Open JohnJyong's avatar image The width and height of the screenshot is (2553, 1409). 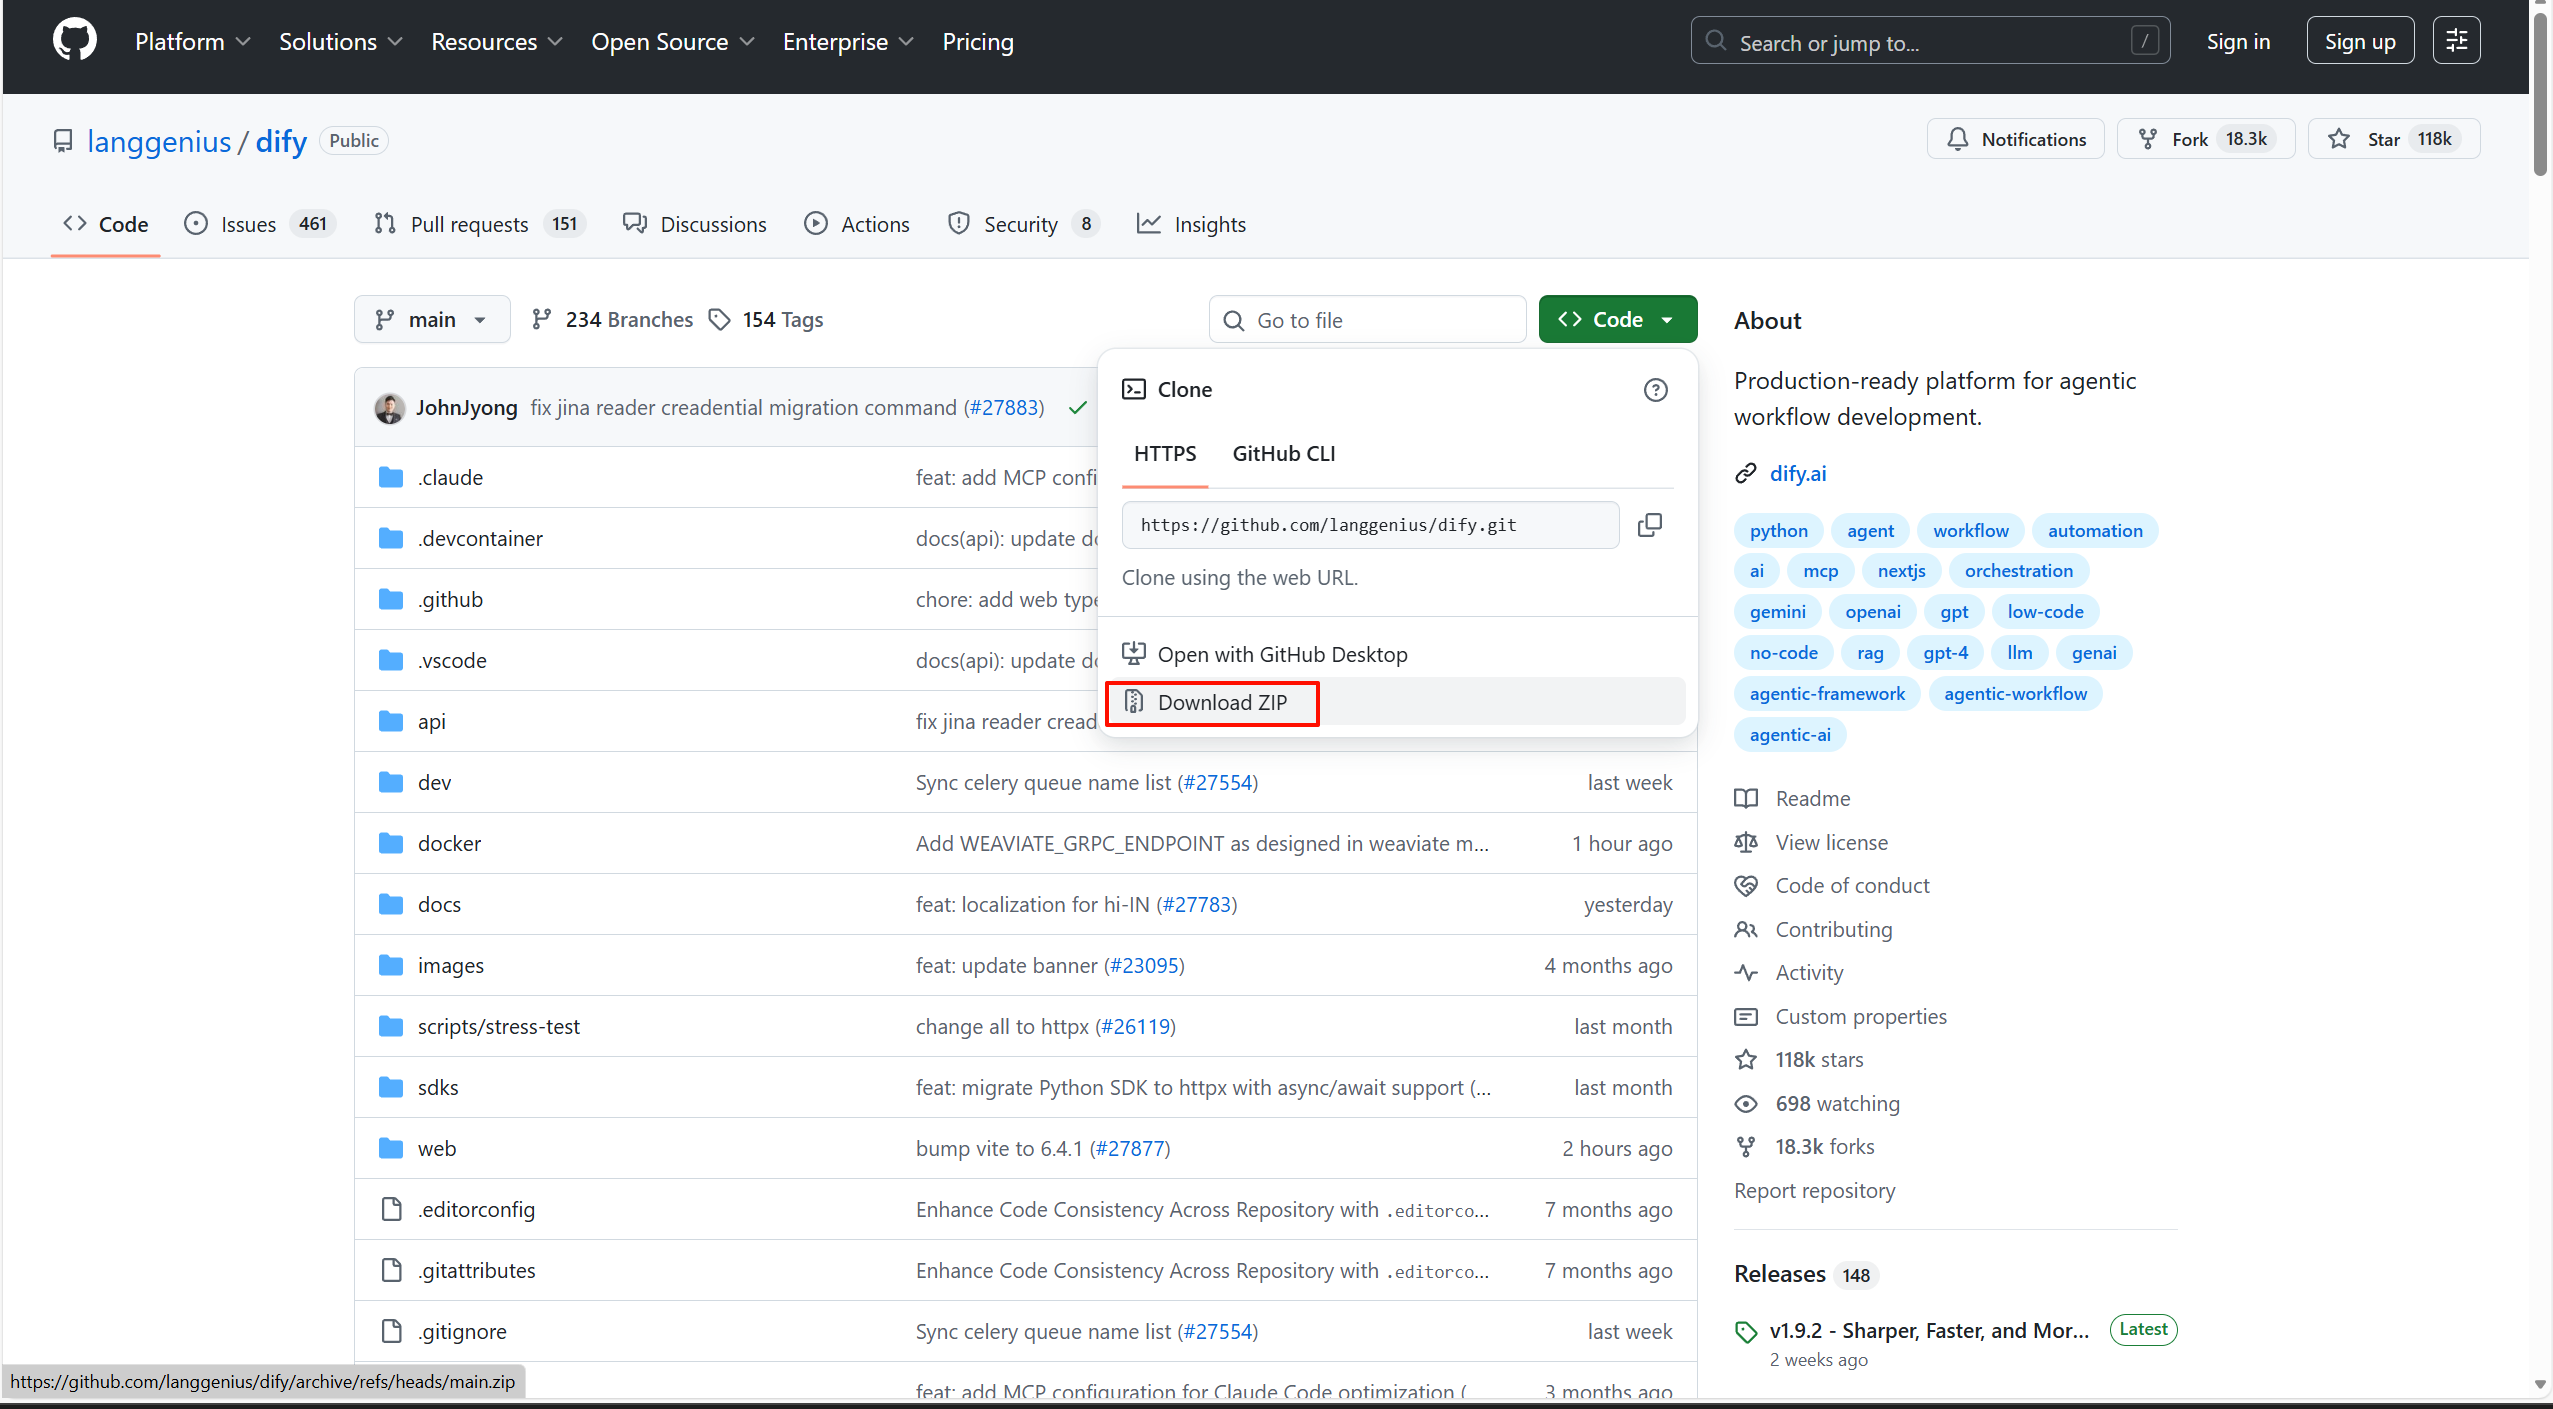(389, 408)
